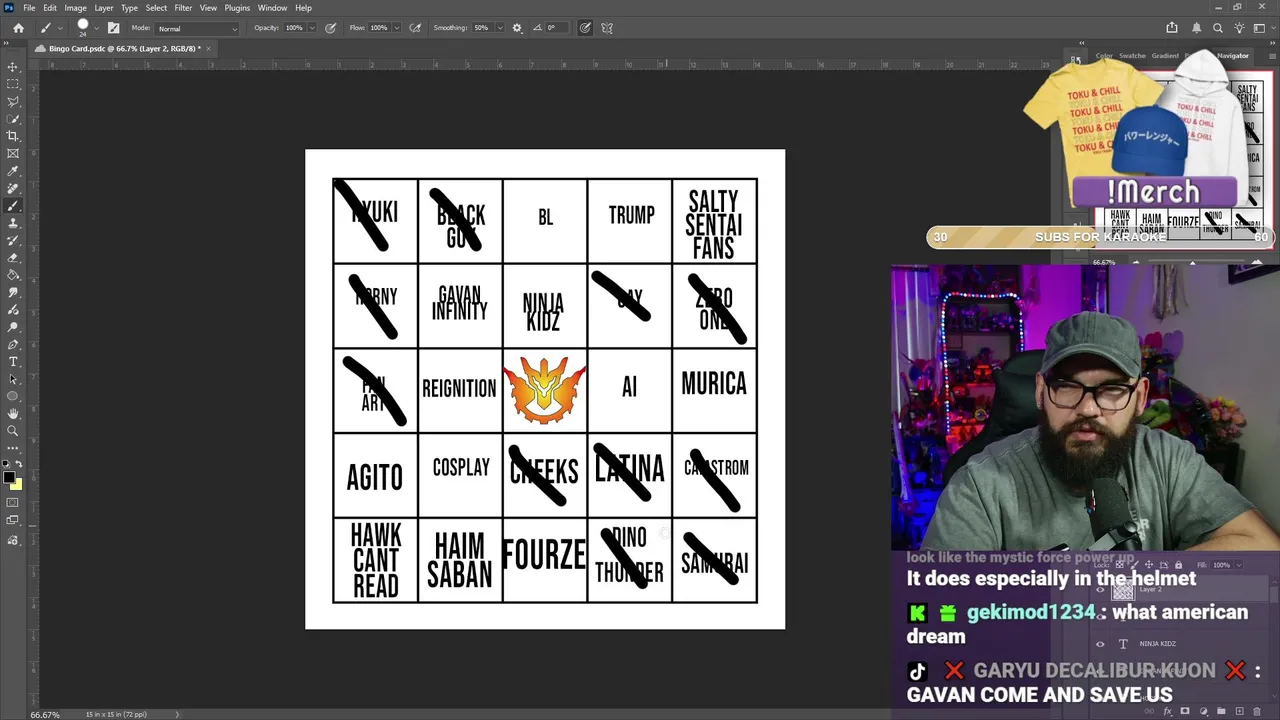The image size is (1280, 720).
Task: Add layer style with the fx icon
Action: pos(1168,712)
